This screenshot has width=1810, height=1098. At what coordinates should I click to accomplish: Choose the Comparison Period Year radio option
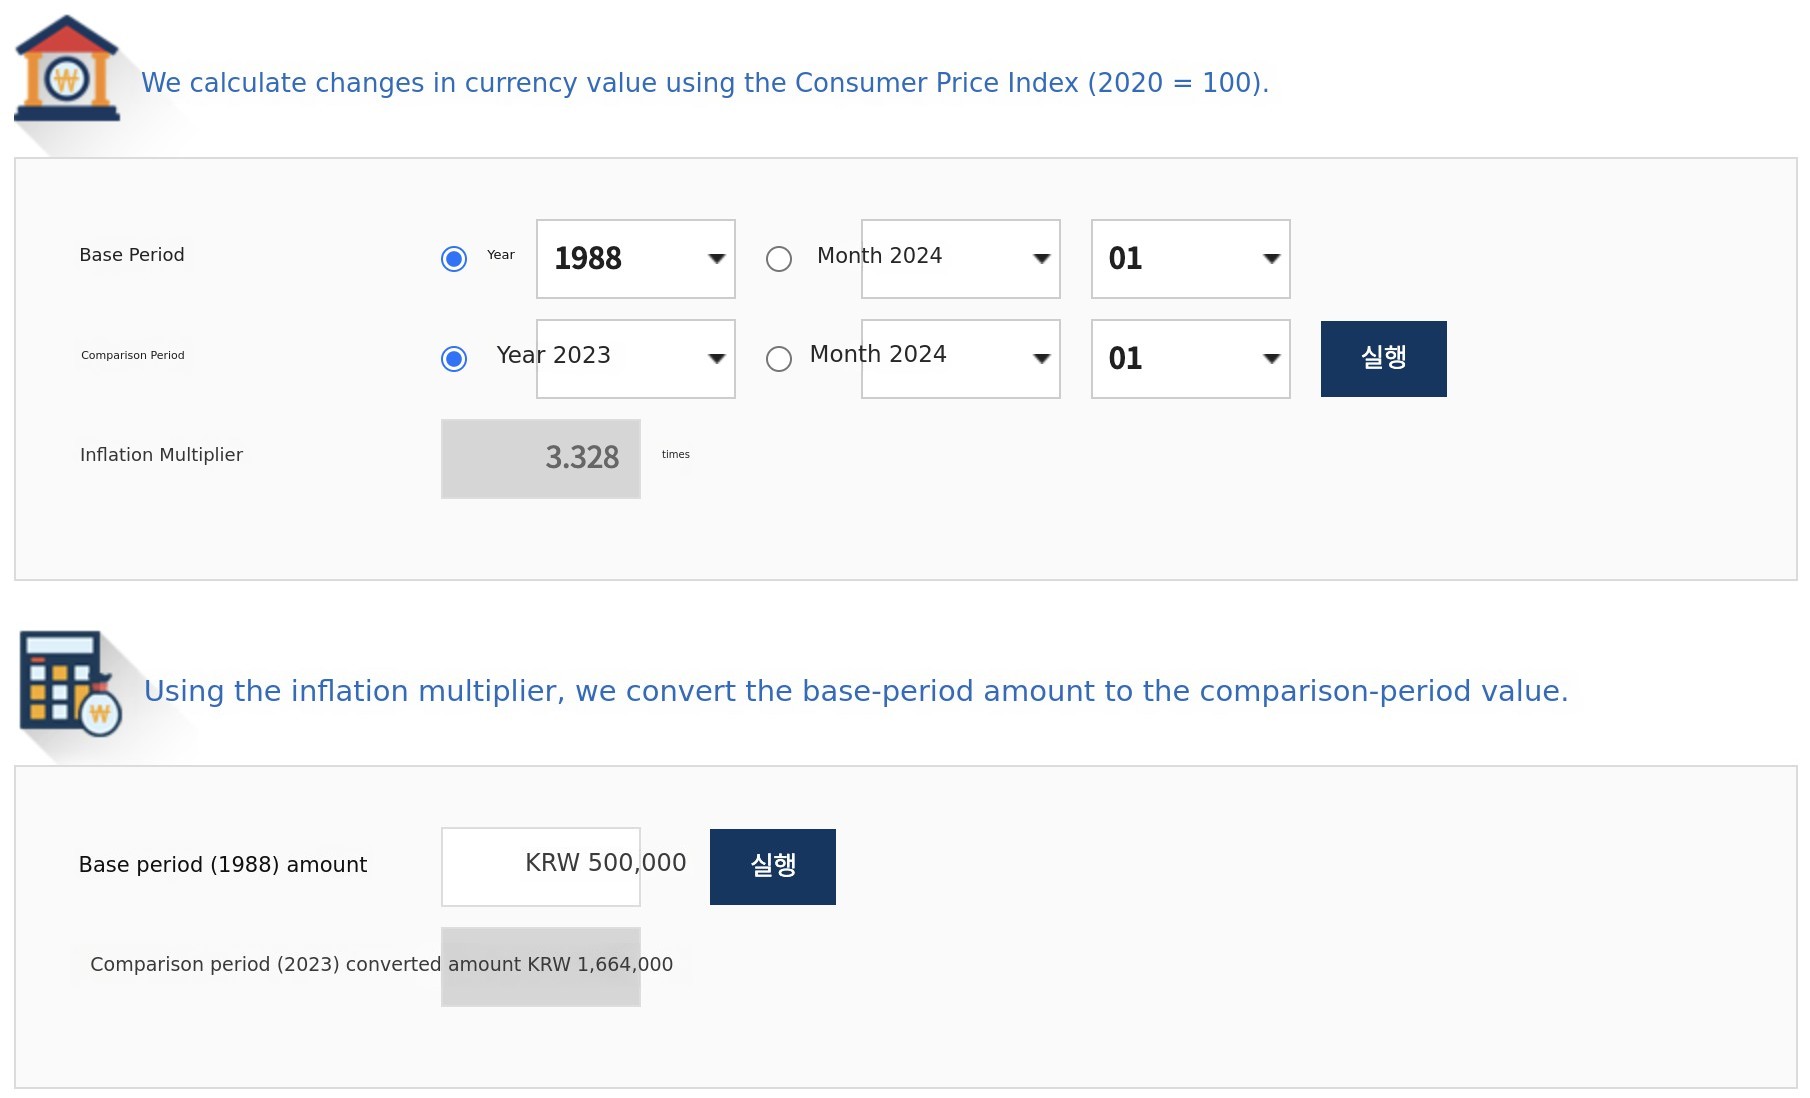tap(454, 359)
